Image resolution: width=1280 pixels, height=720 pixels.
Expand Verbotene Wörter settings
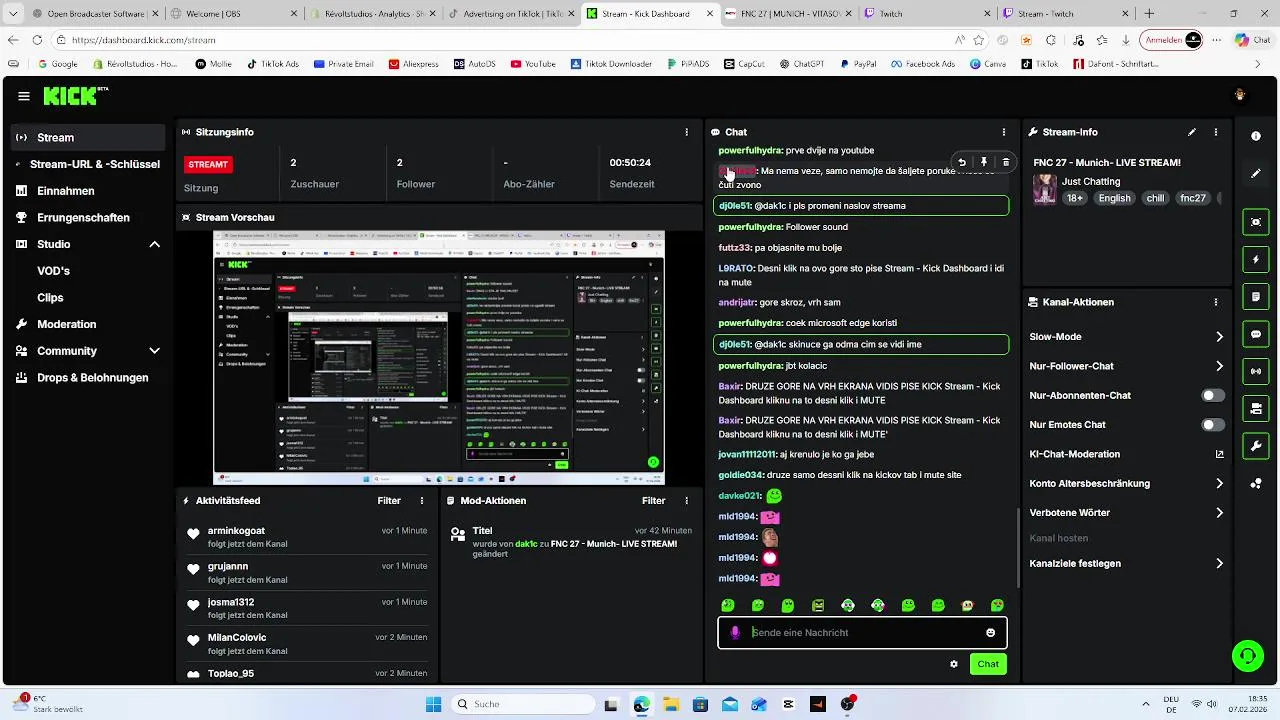tap(1219, 513)
